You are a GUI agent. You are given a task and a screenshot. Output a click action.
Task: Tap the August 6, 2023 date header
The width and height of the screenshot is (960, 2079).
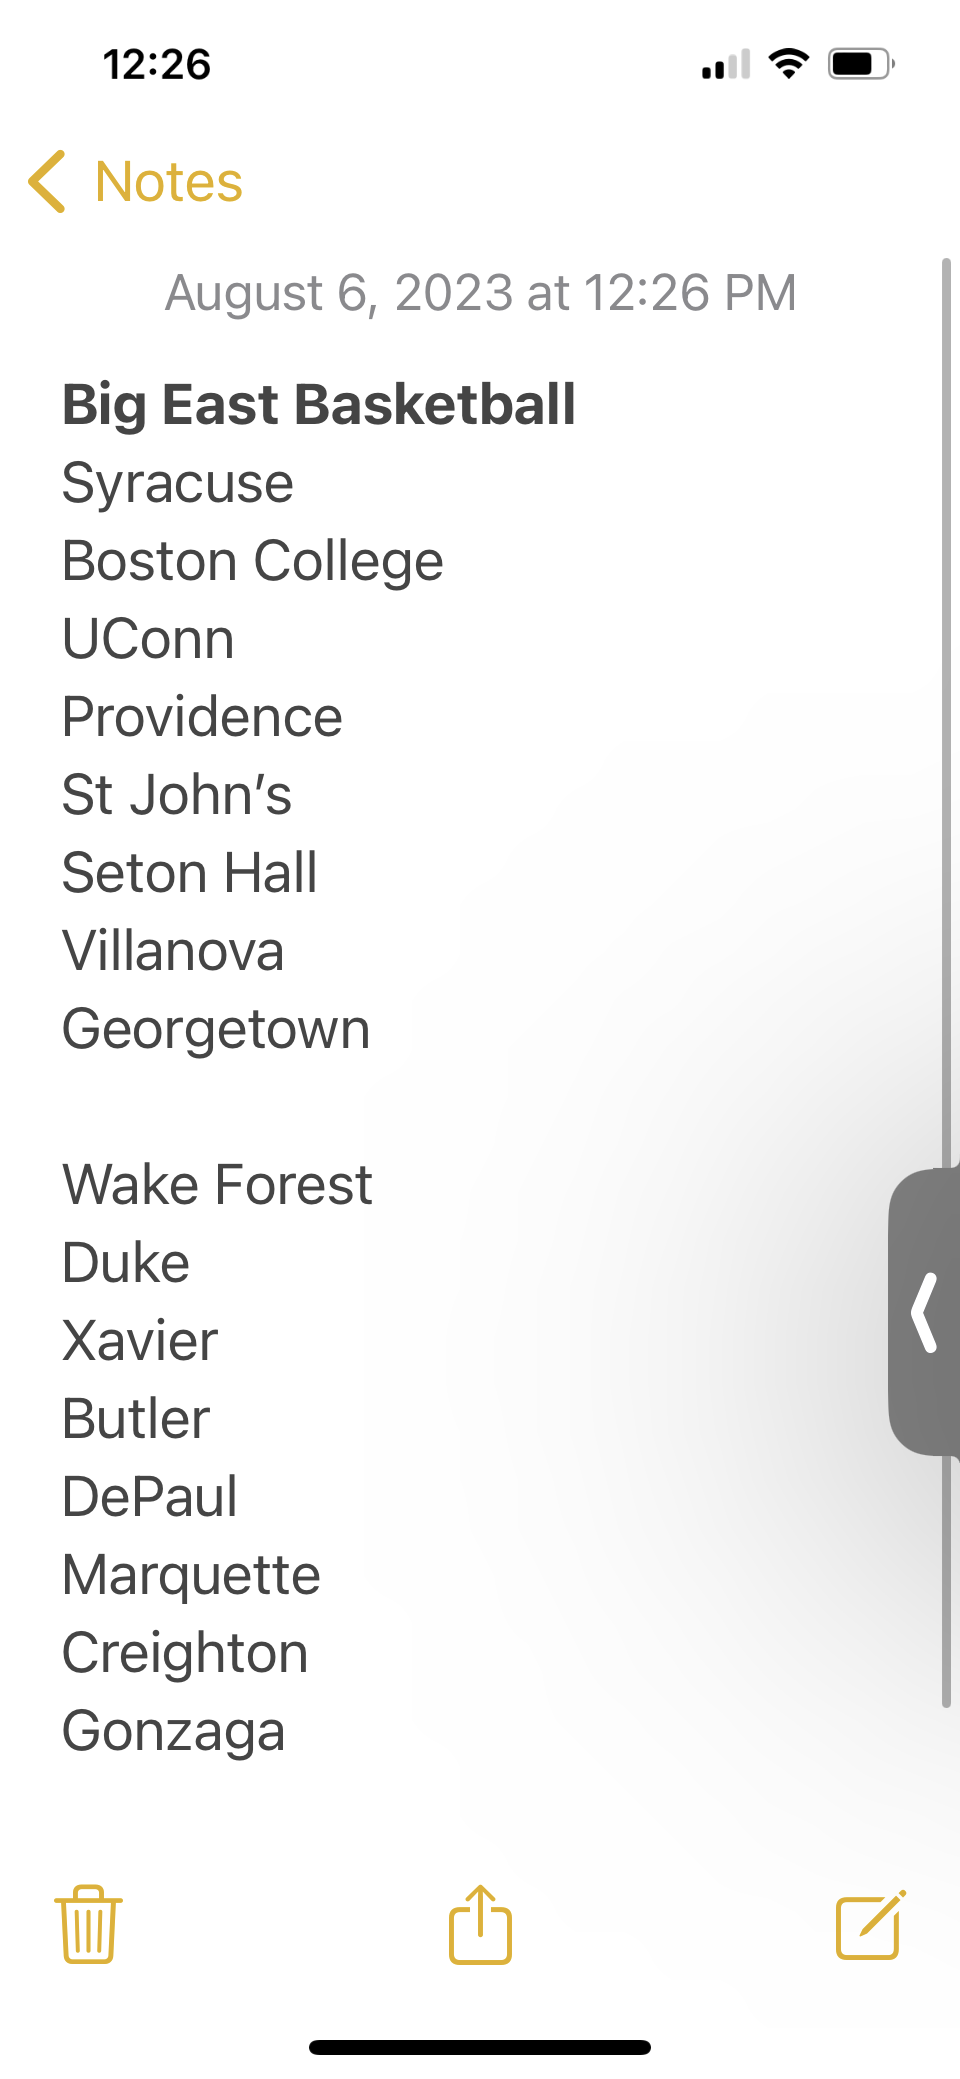[x=481, y=293]
